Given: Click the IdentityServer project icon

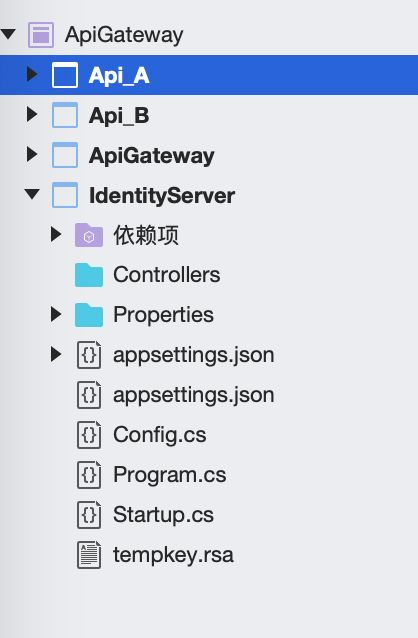Looking at the screenshot, I should 65,195.
